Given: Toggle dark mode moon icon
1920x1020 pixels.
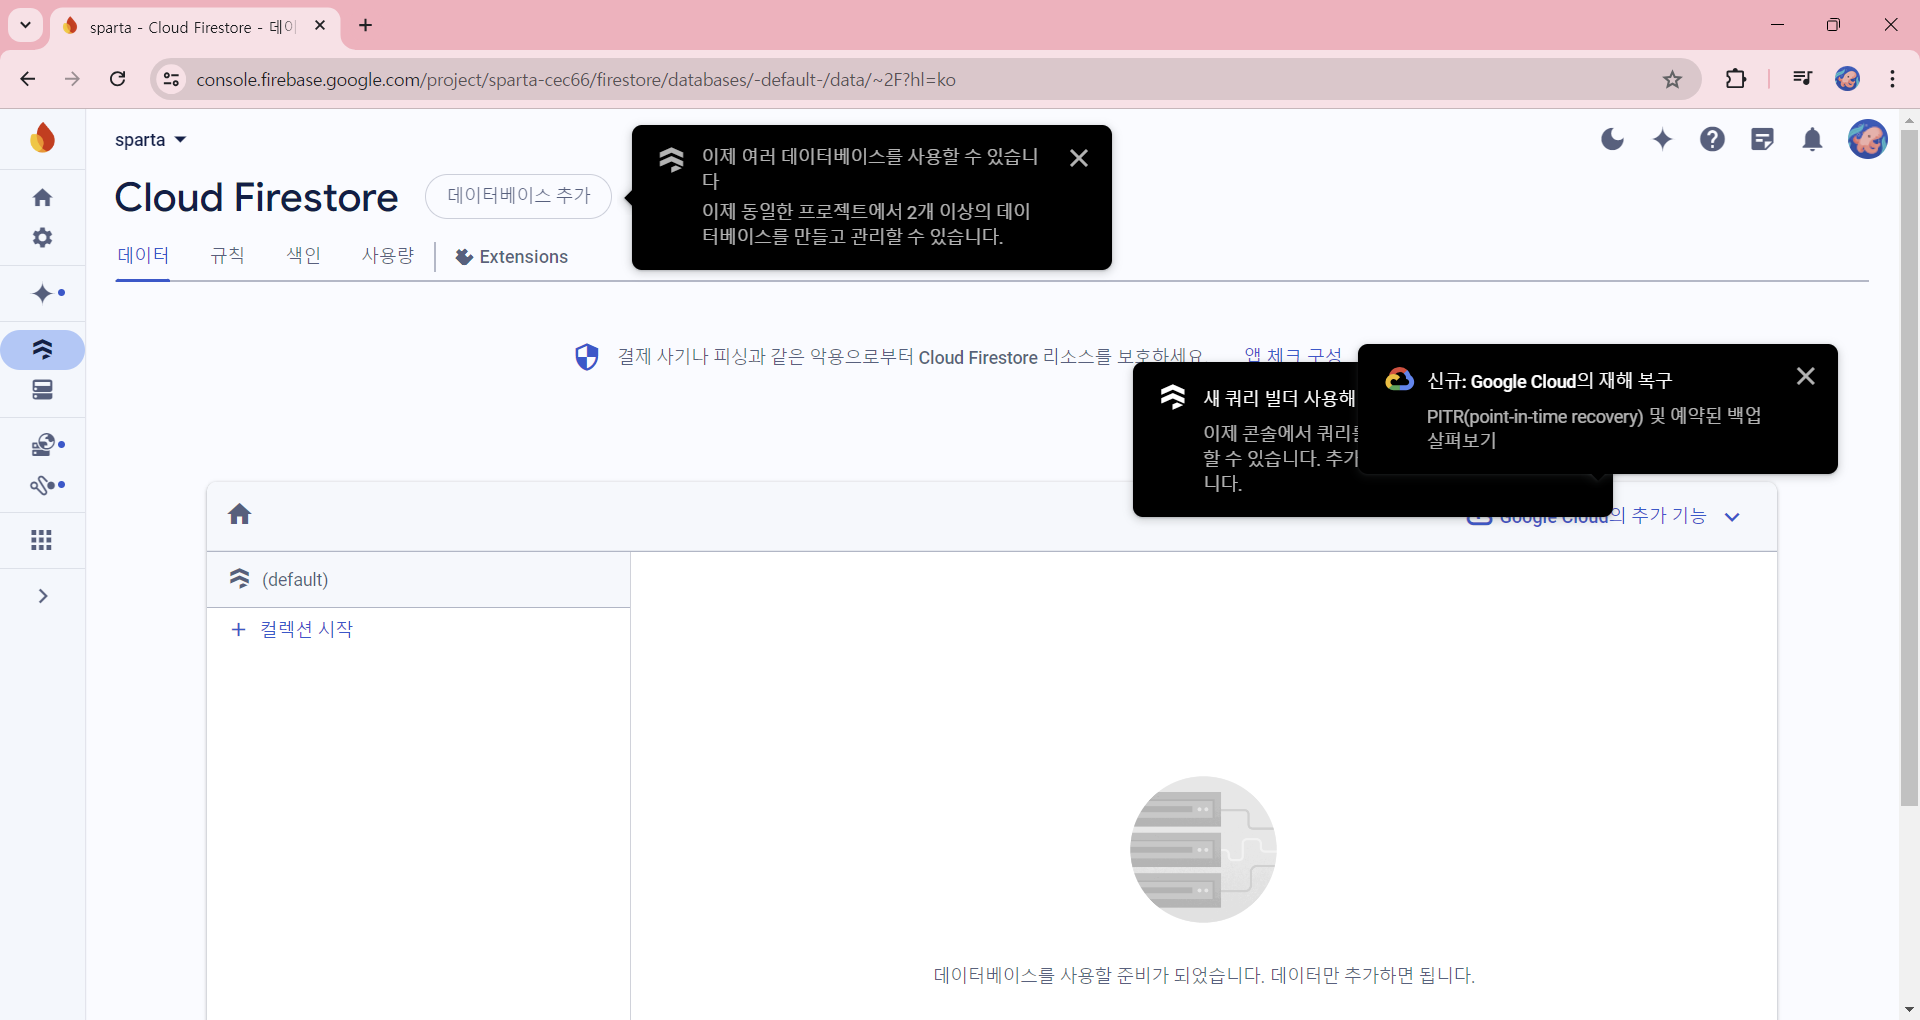Looking at the screenshot, I should [1612, 139].
